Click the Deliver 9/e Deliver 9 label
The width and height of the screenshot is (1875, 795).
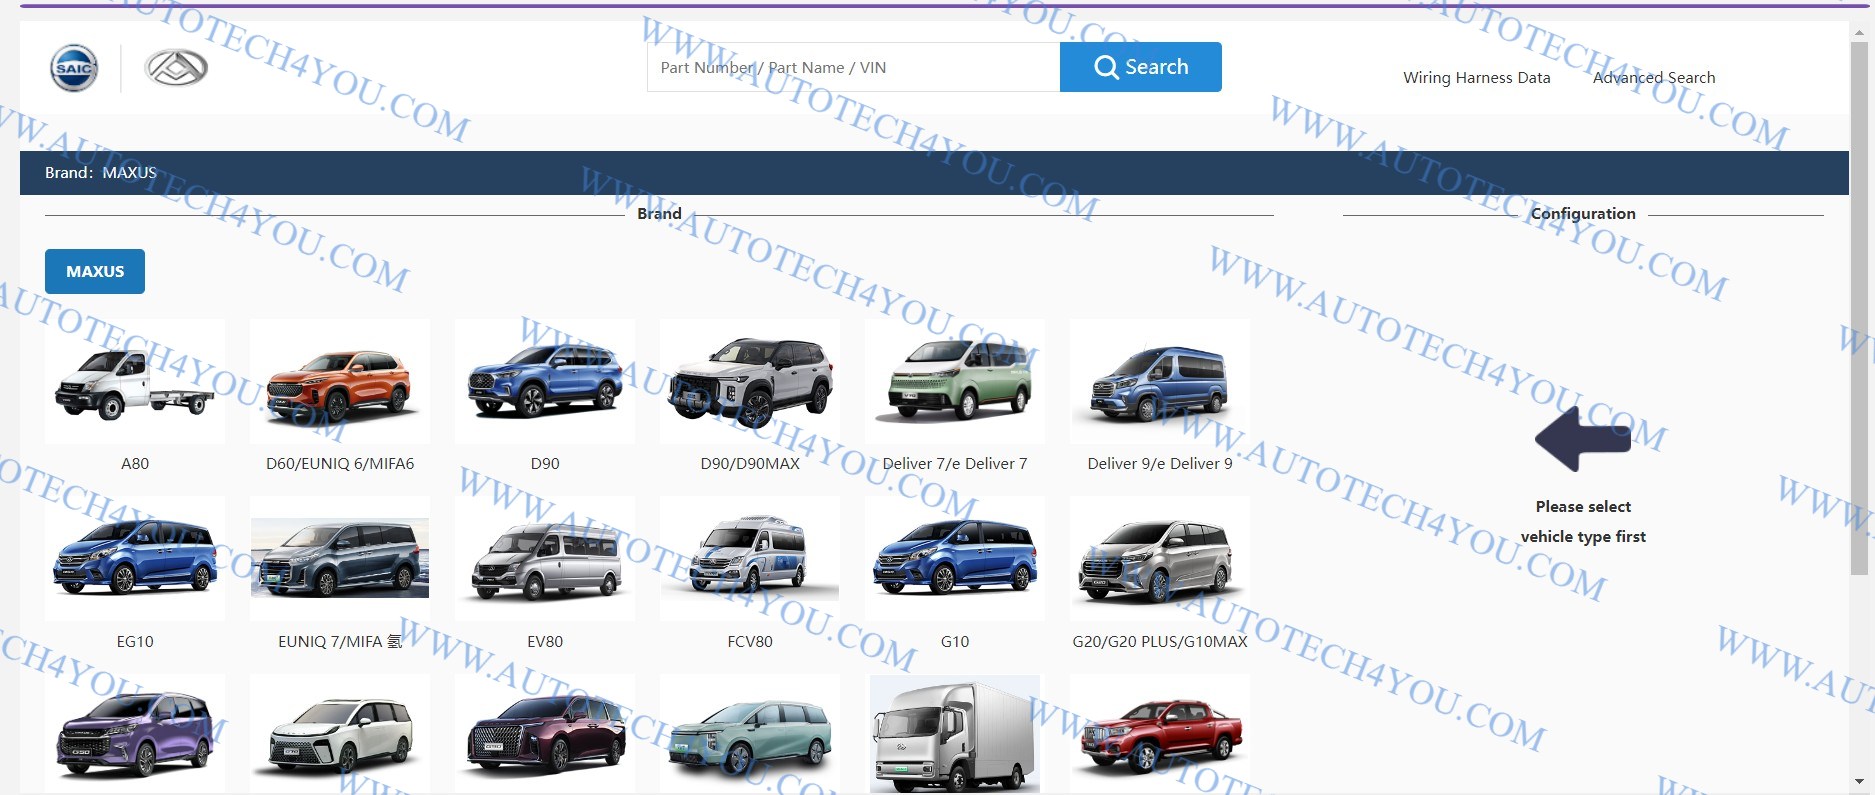tap(1160, 463)
